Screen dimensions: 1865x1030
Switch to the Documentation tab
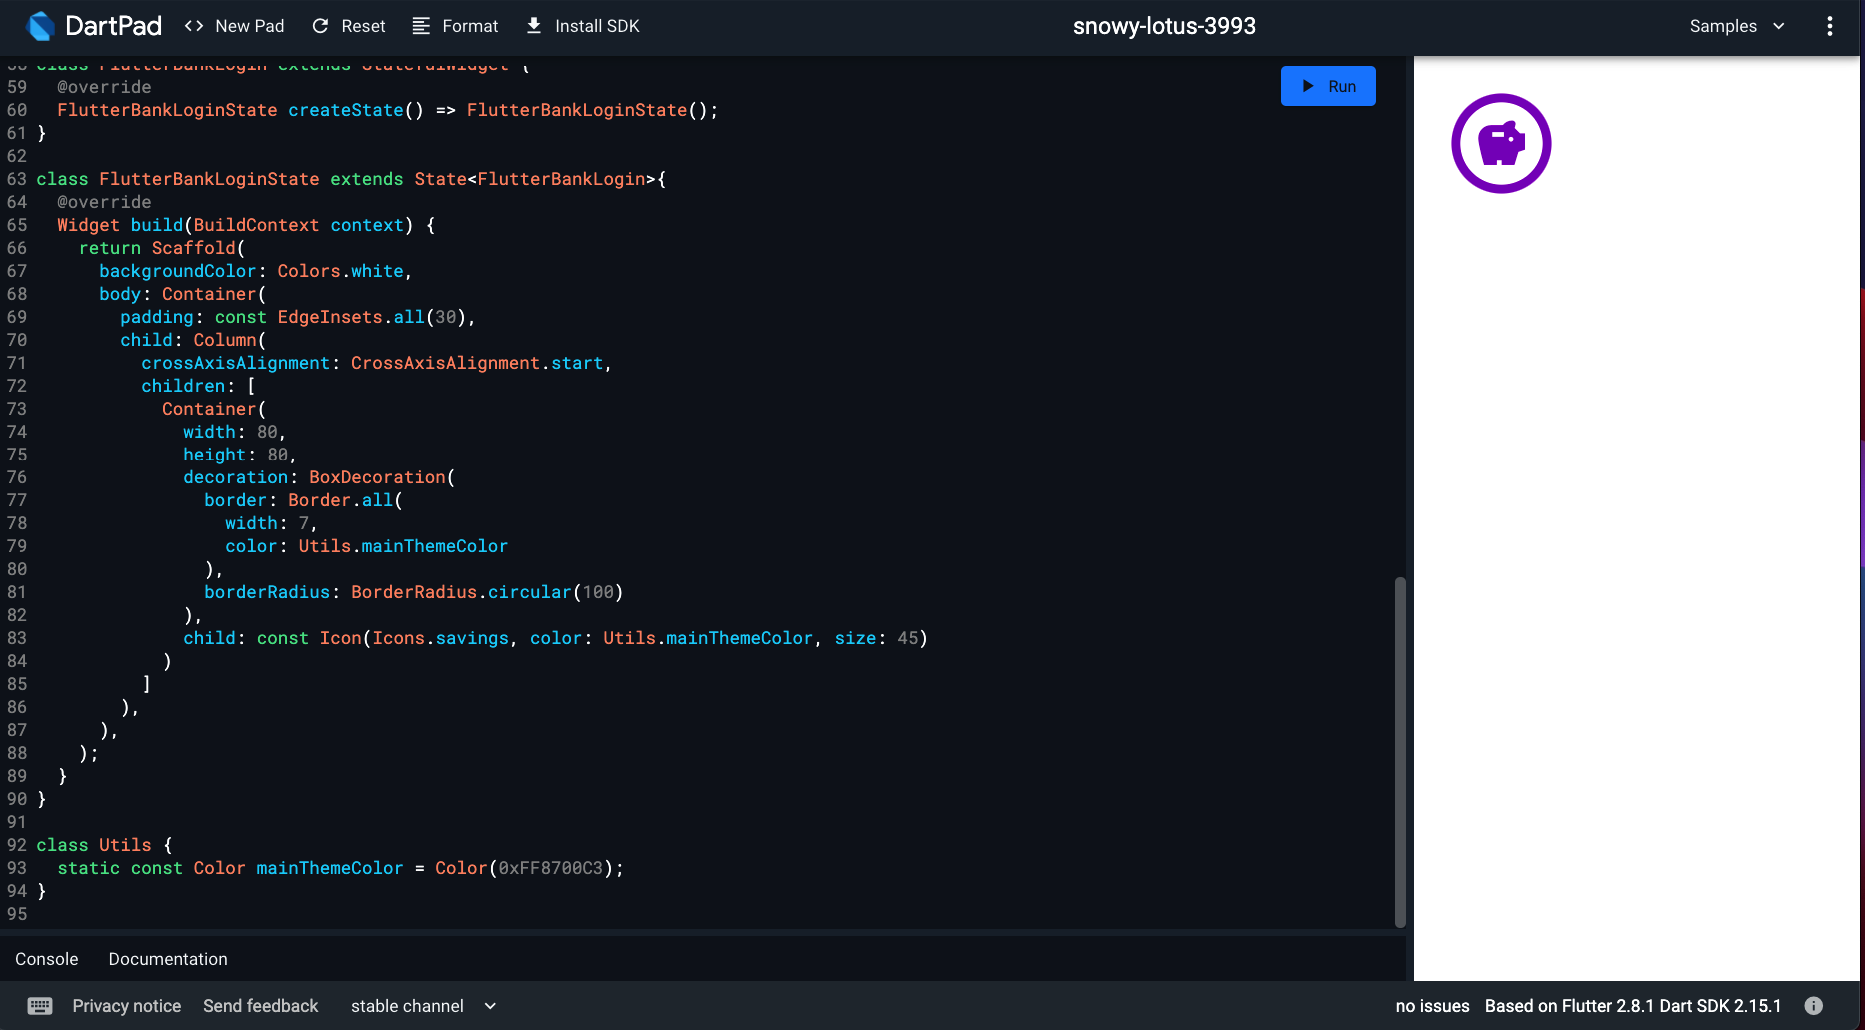[168, 959]
